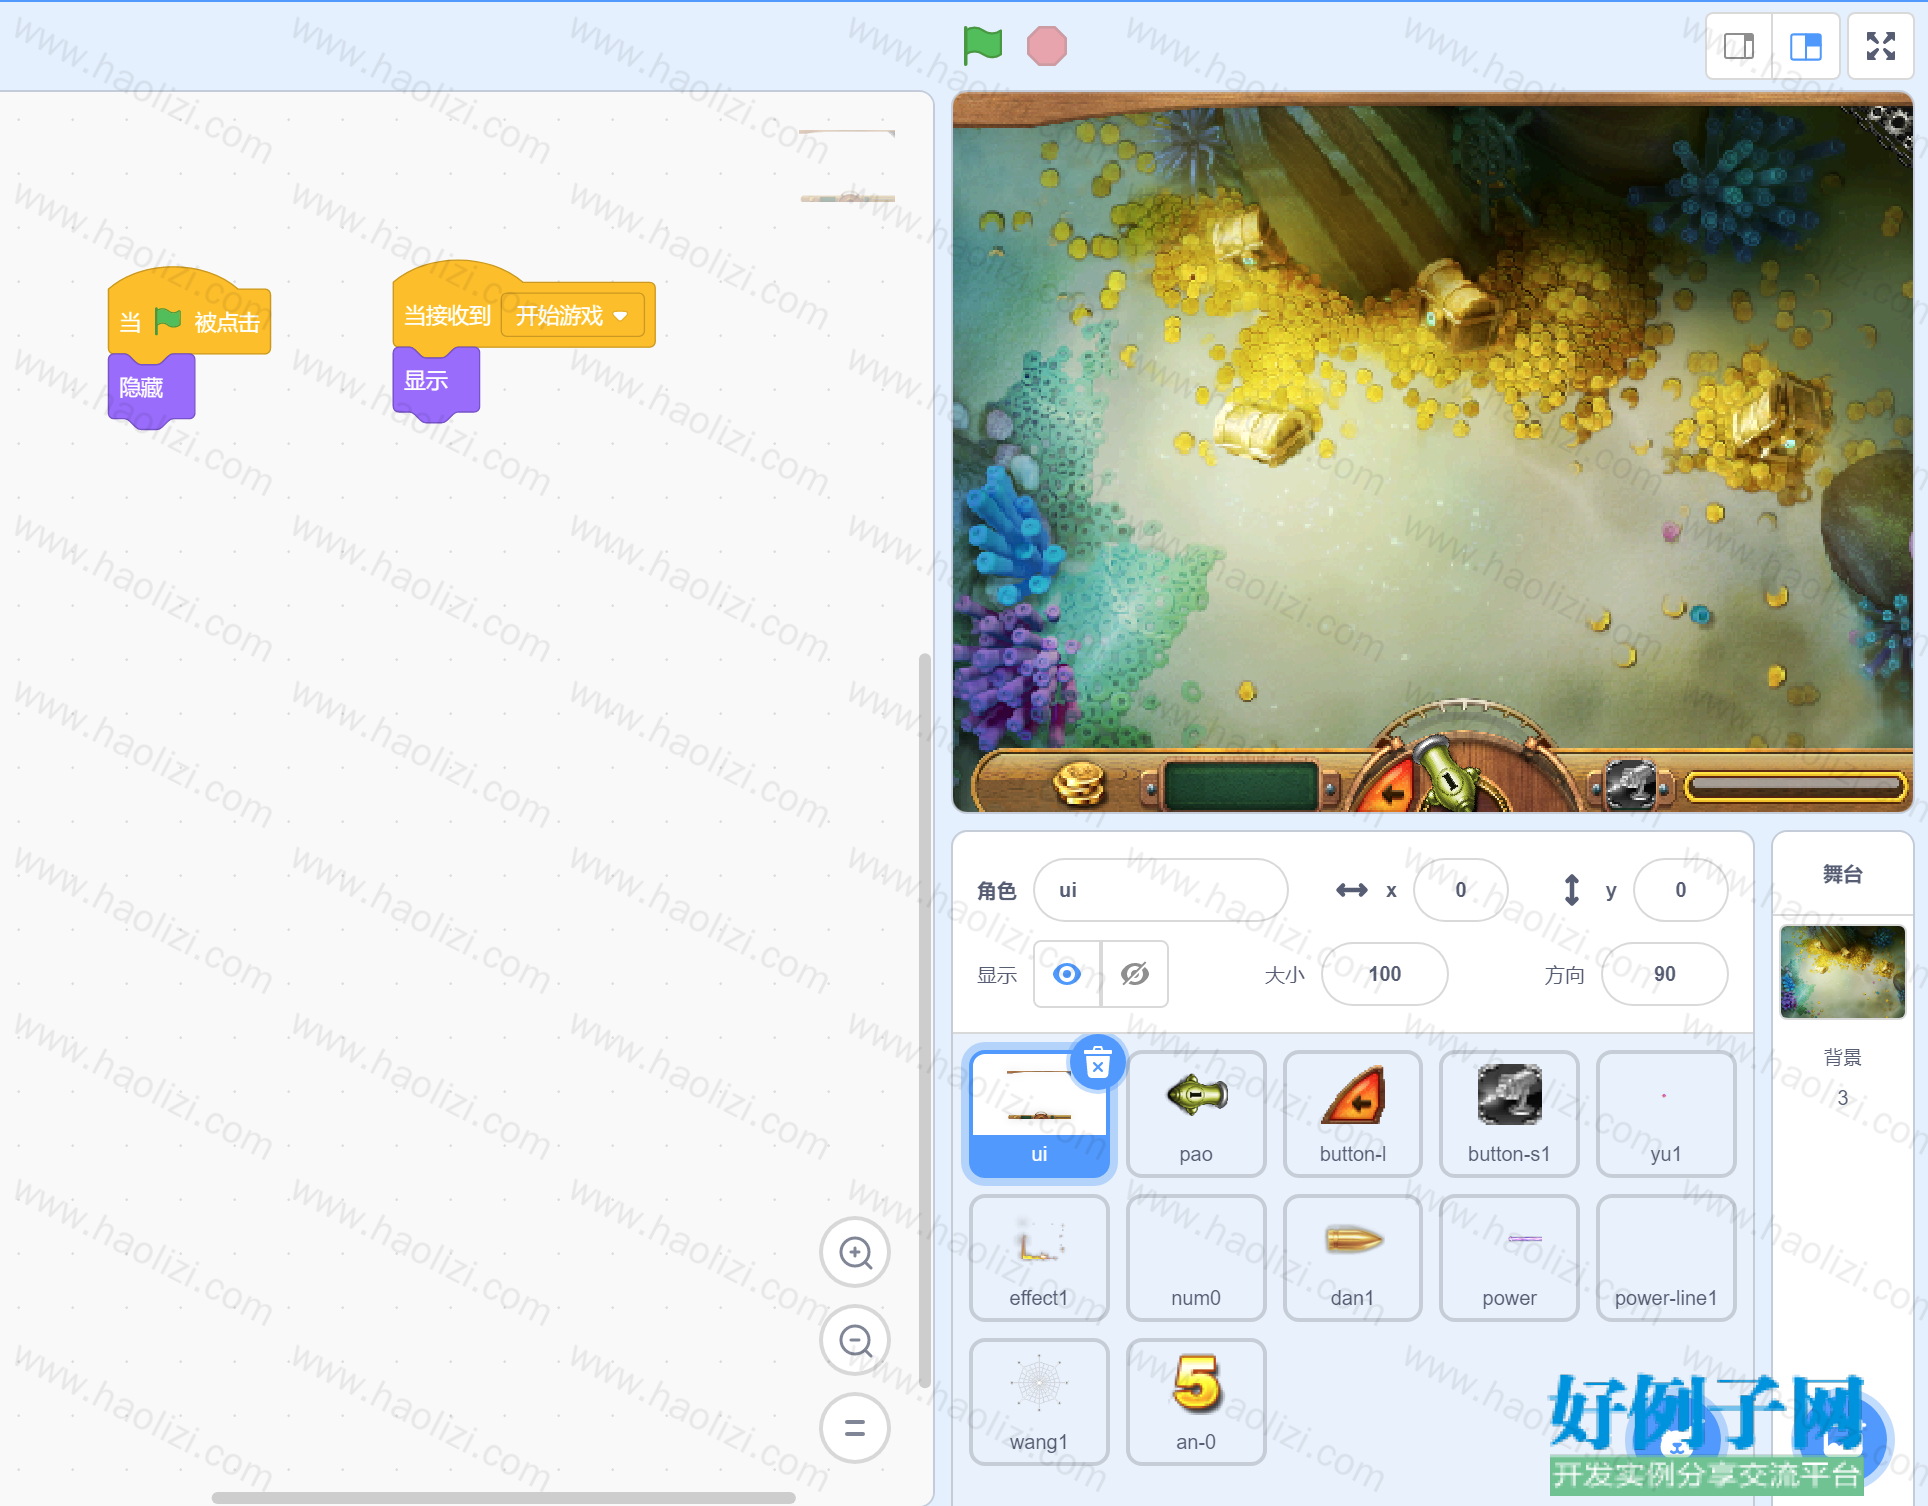Select the yu1 sprite

[x=1666, y=1113]
